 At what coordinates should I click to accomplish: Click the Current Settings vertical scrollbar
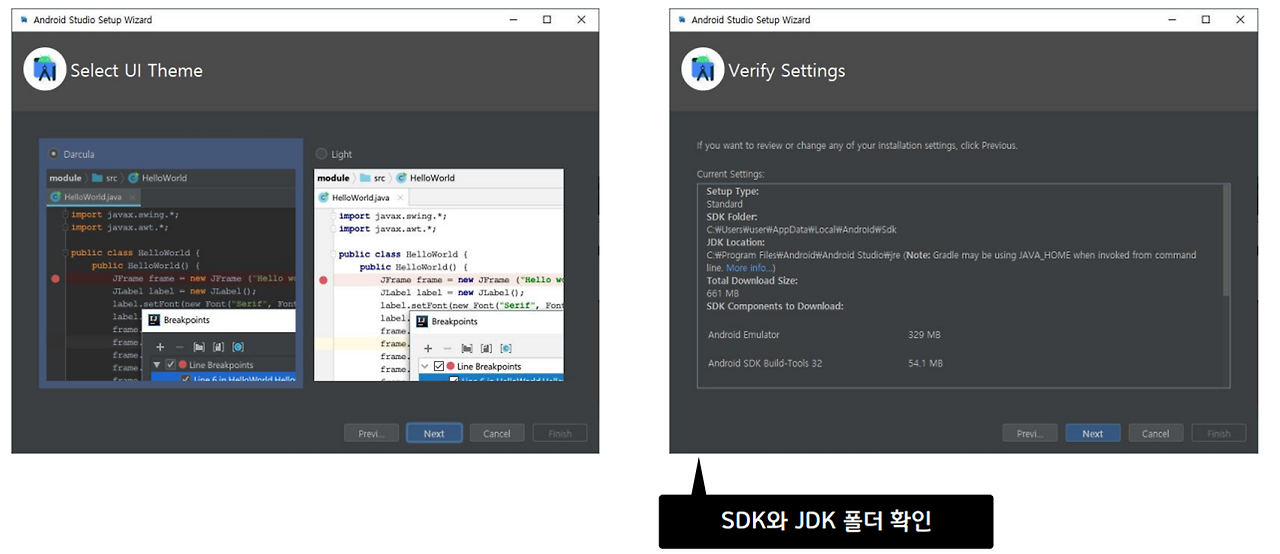(1226, 240)
